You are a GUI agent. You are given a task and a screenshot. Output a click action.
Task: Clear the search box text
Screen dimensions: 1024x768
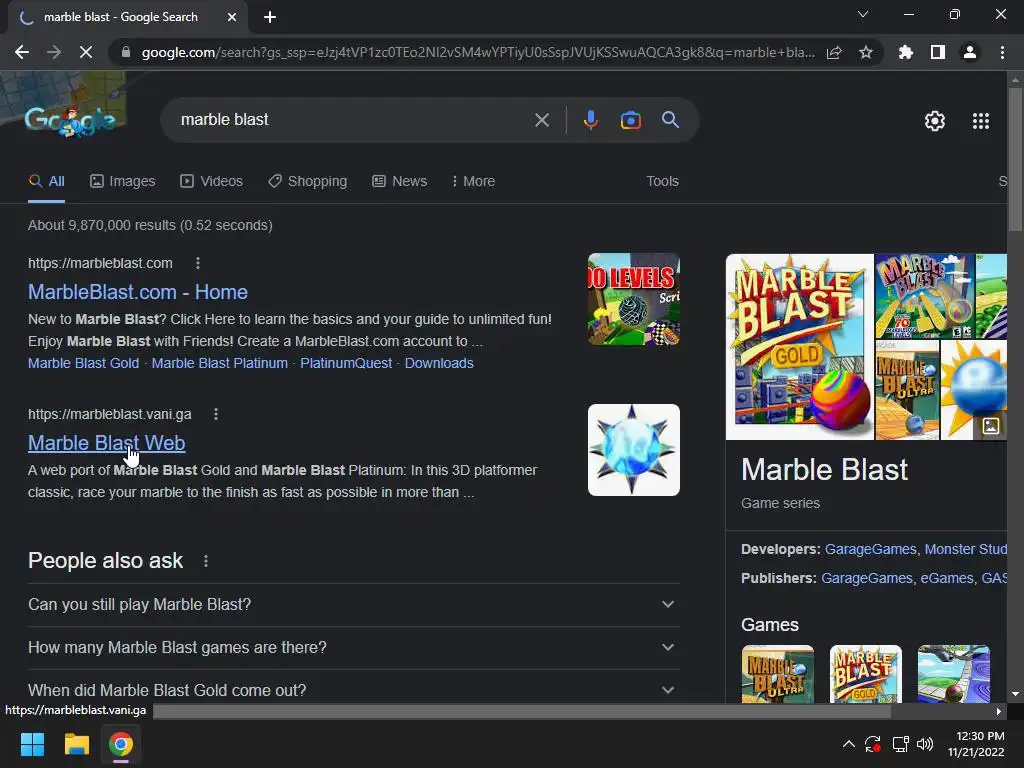[541, 120]
